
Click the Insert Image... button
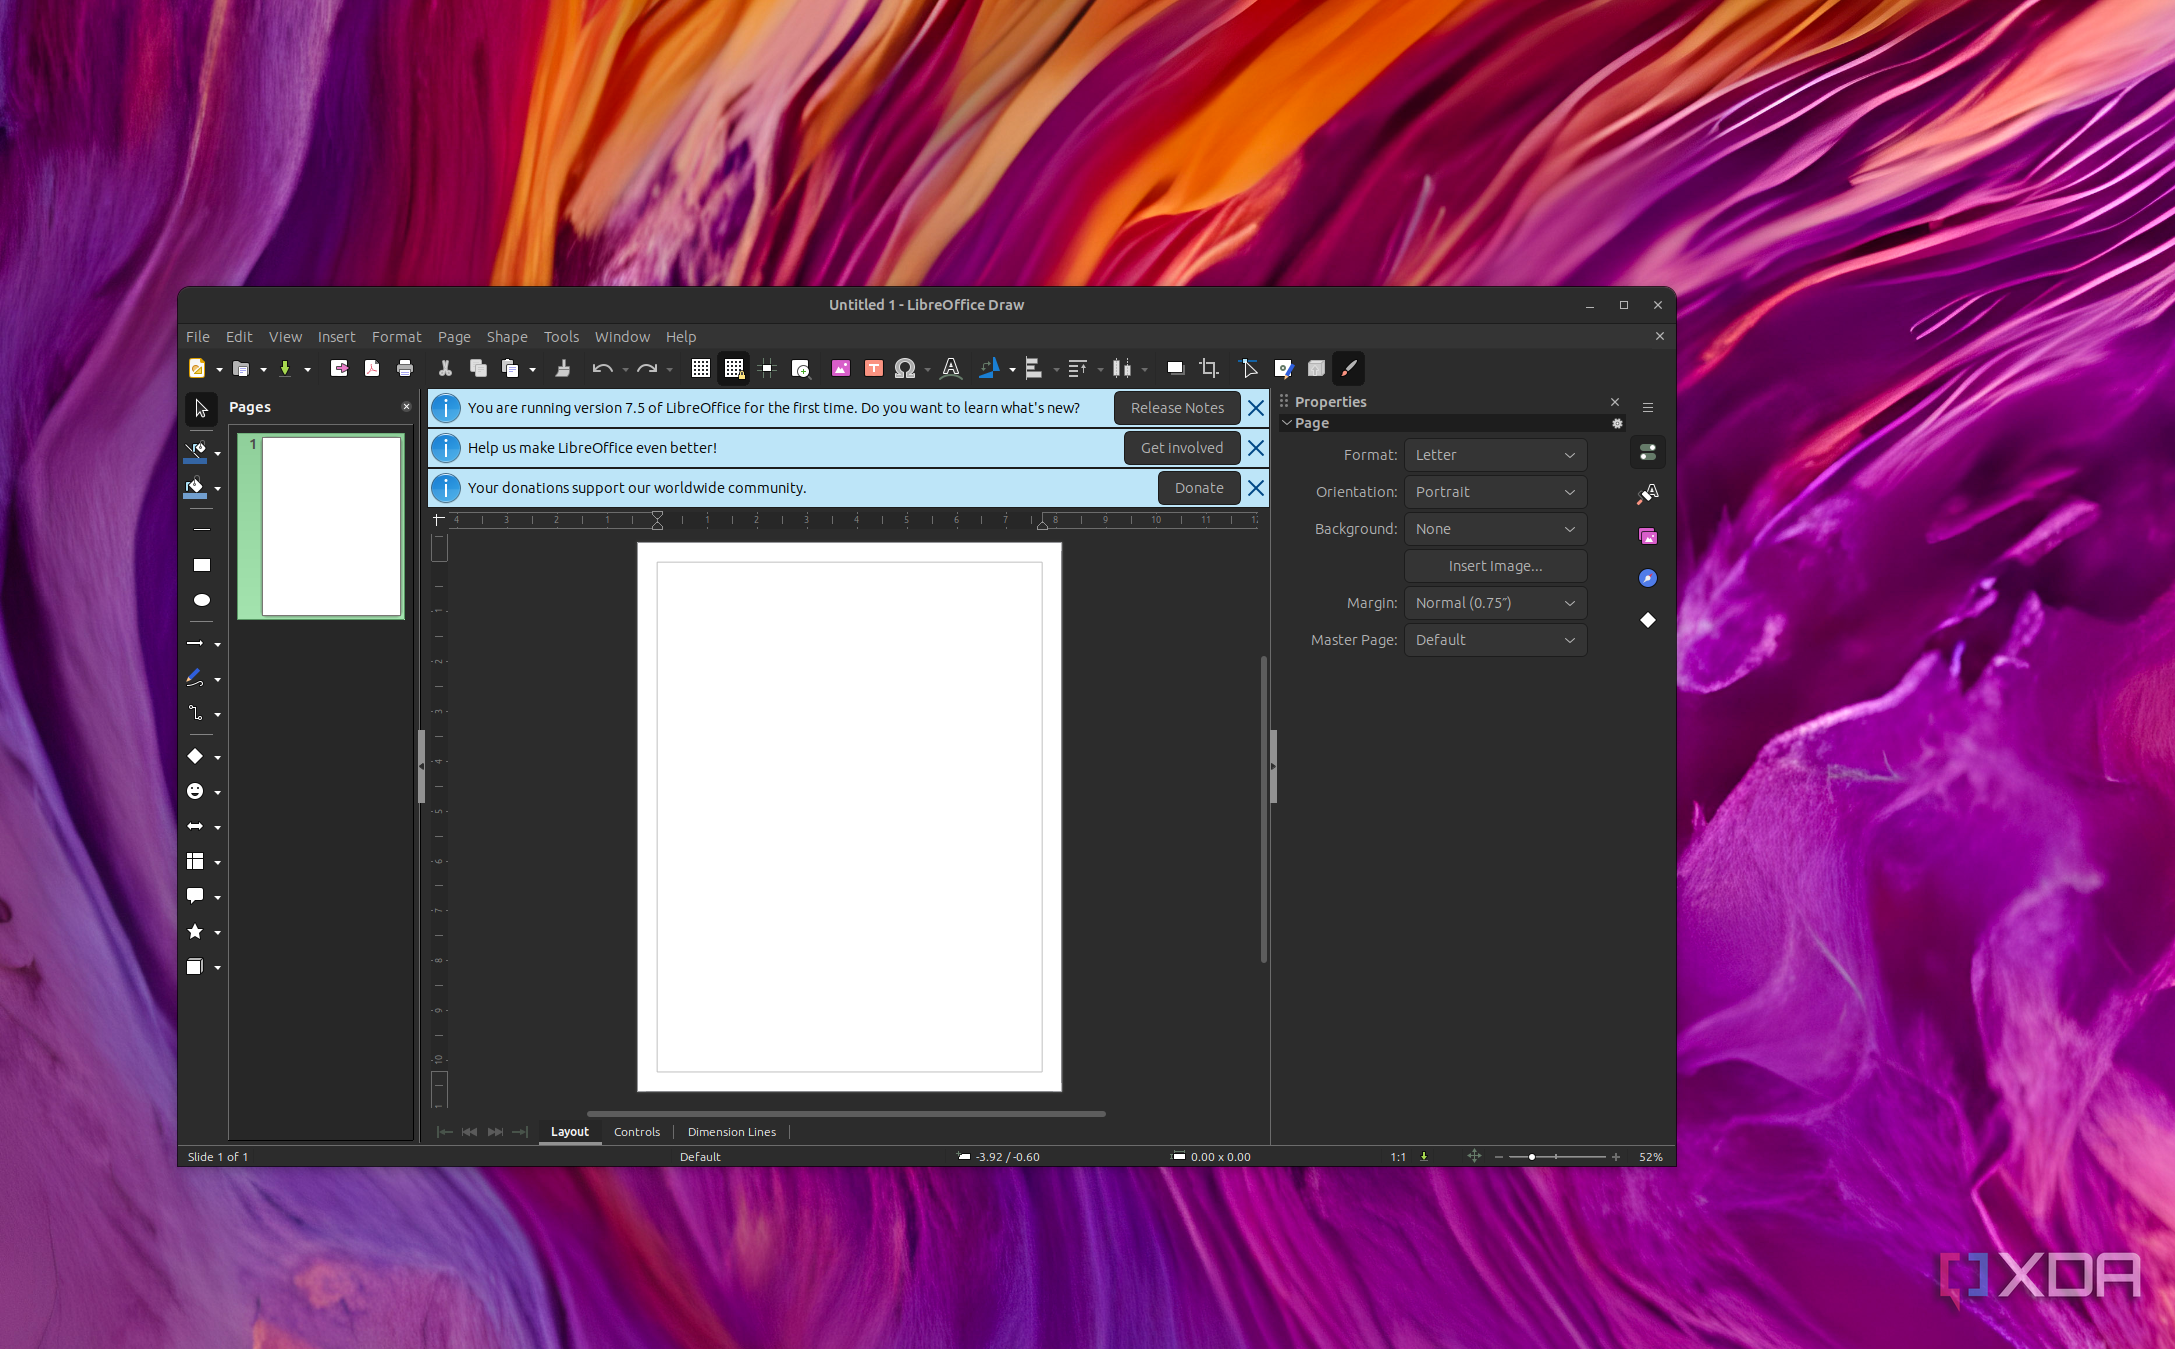[x=1495, y=566]
